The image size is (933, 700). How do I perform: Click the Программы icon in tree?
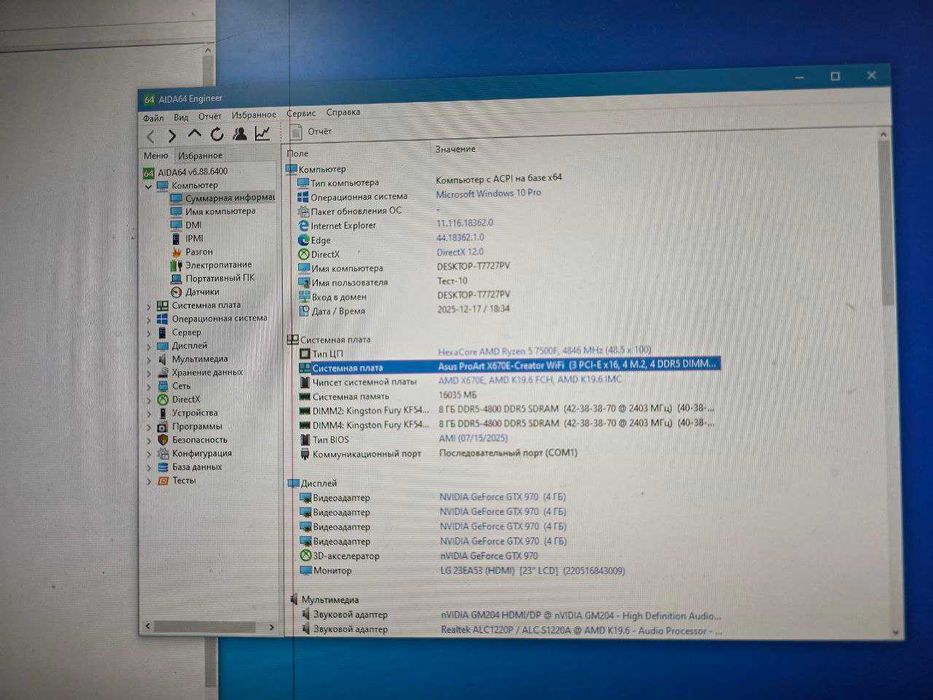[163, 427]
